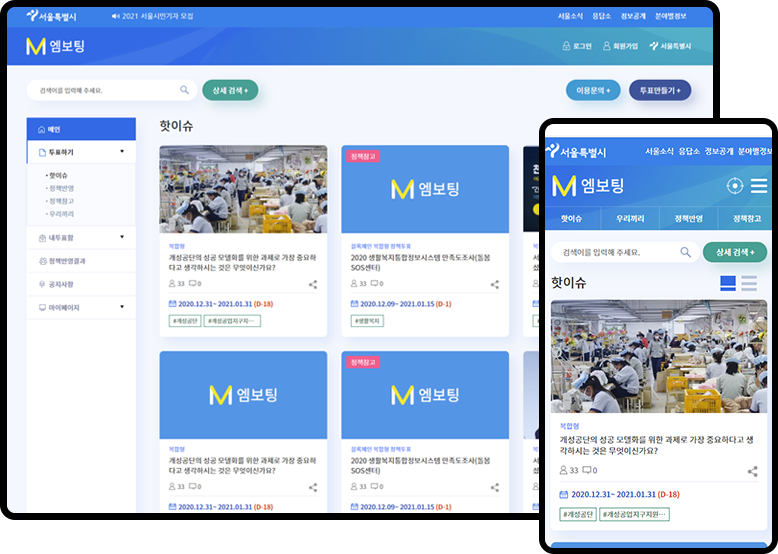Open second-row 개성공단 card 엠보팅 thumbnail

click(x=243, y=395)
